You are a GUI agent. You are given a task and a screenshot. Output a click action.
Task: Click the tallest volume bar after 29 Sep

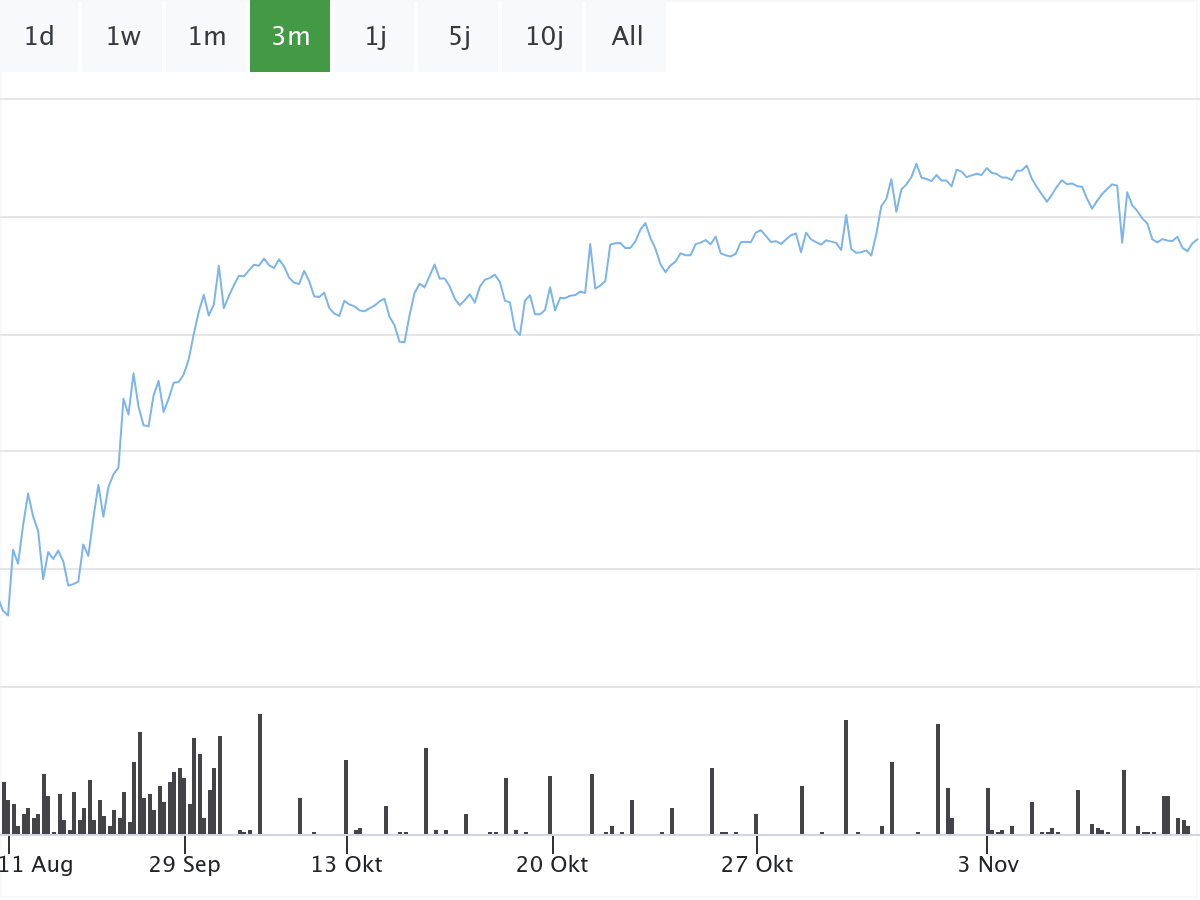(260, 774)
